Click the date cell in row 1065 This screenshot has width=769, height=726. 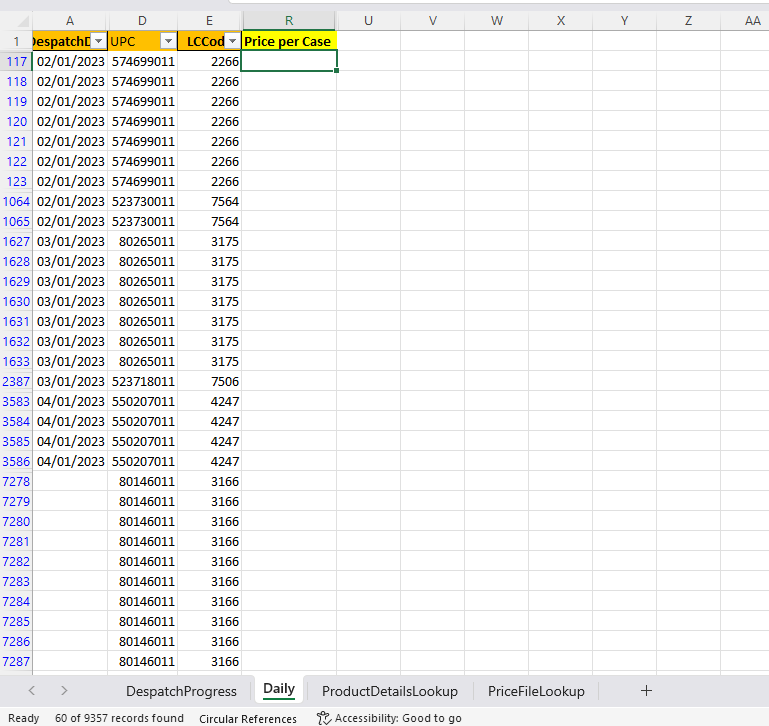click(70, 222)
